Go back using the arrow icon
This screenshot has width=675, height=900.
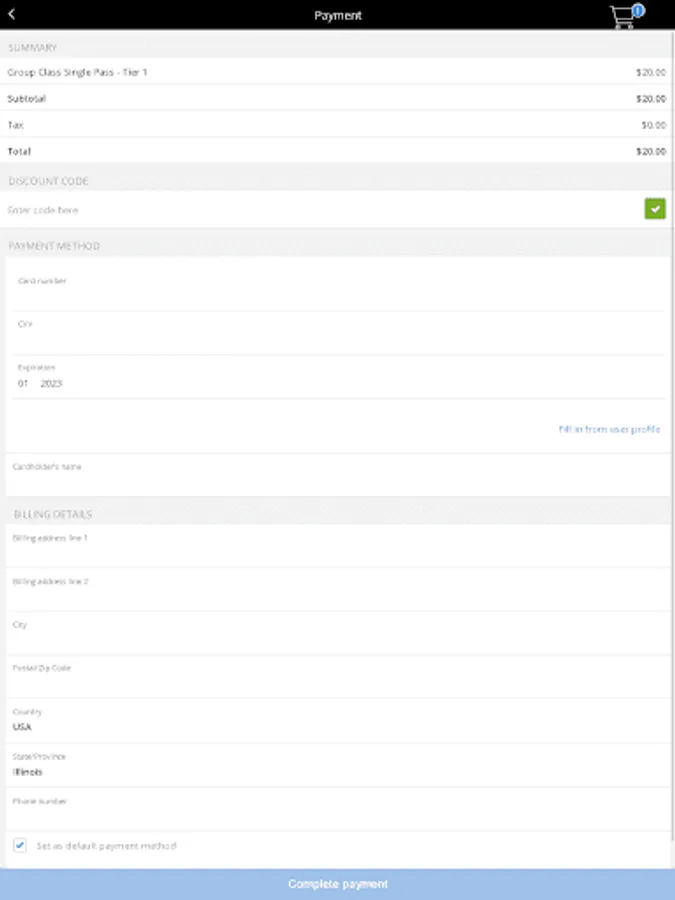coord(11,14)
